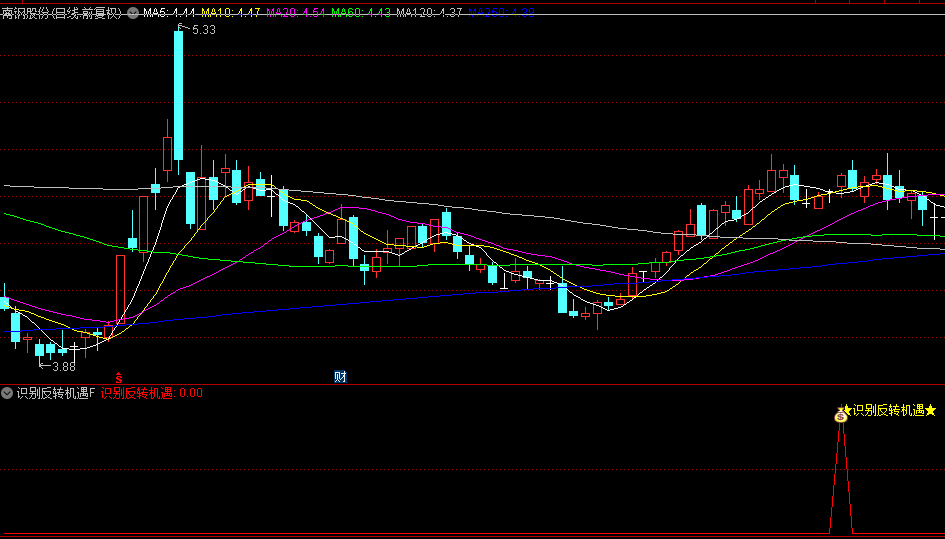Click the yellow ★识别反转机遇★ signal label
The height and width of the screenshot is (539, 945).
[x=890, y=411]
